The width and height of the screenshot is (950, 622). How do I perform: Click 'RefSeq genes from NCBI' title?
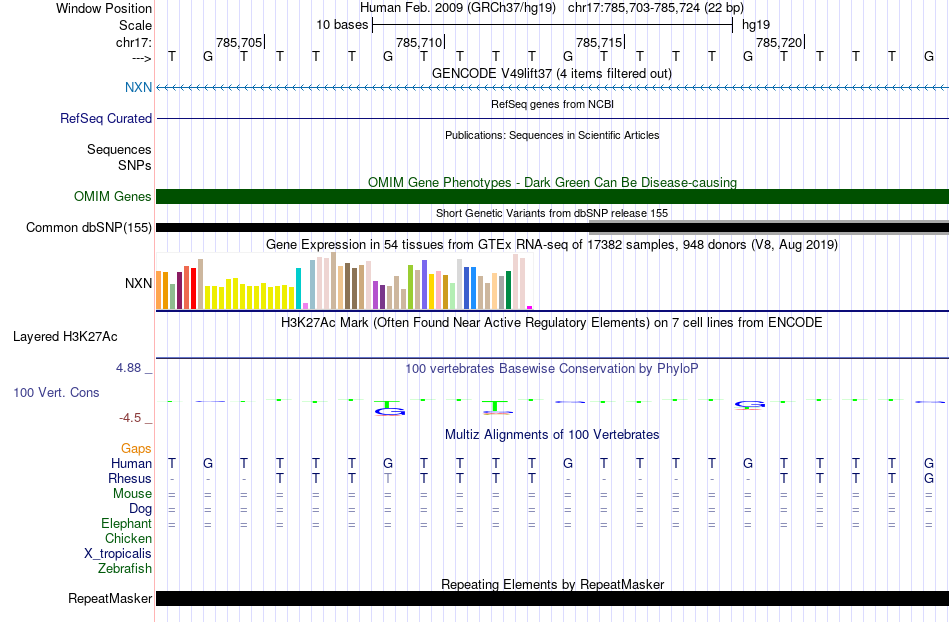[552, 104]
